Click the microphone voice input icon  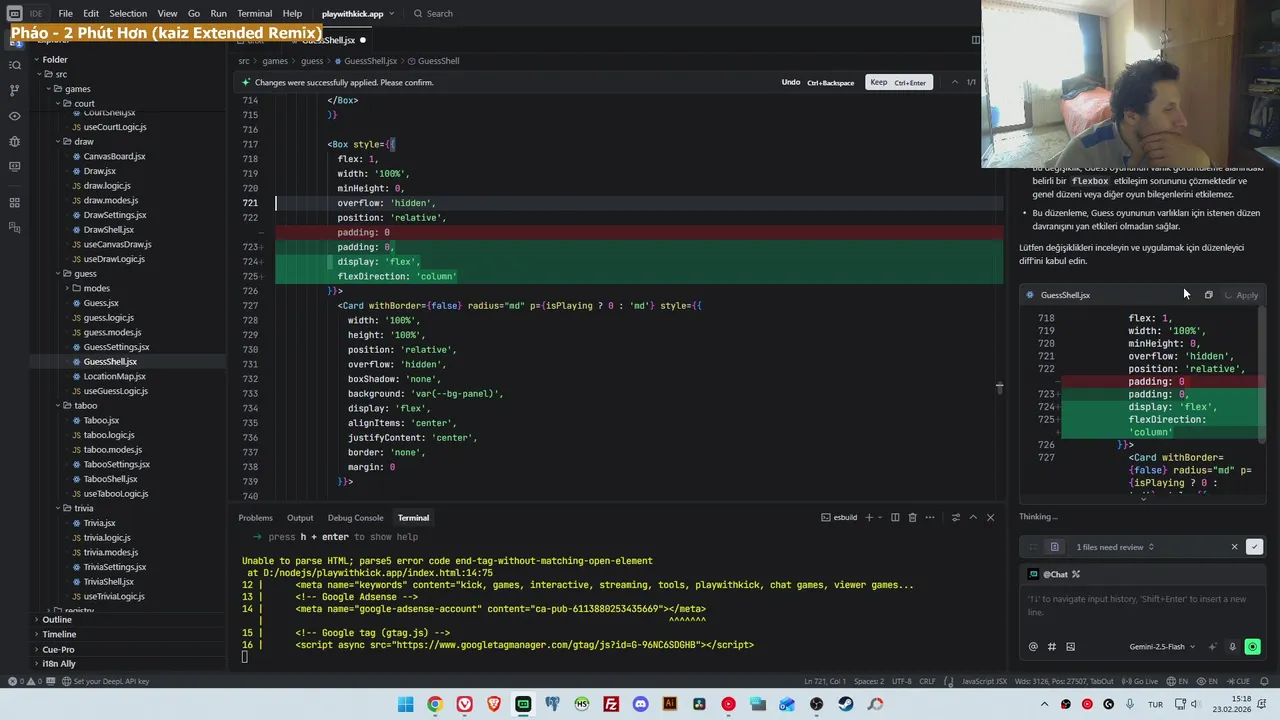(x=1232, y=647)
